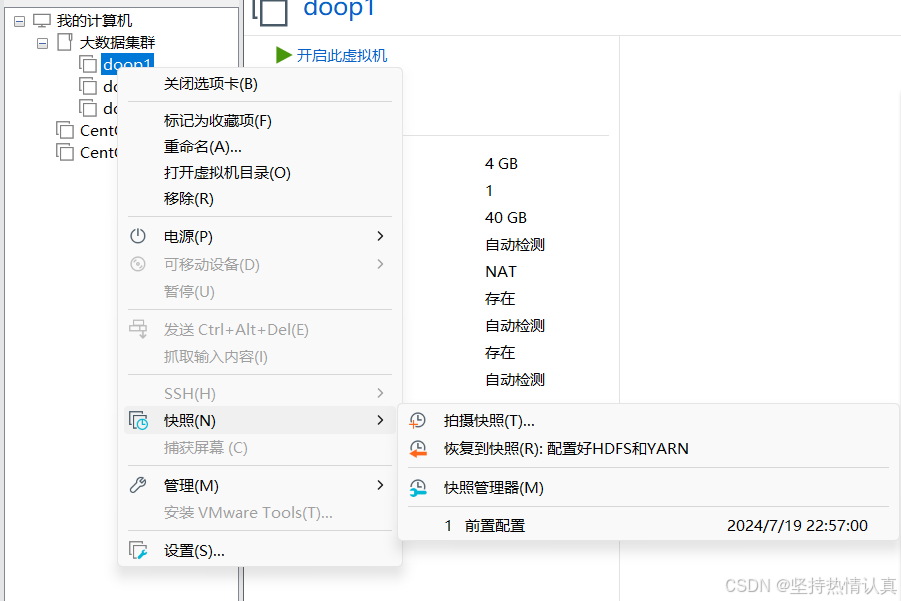Select 标记为收藏项(F) menu entry

click(260, 121)
